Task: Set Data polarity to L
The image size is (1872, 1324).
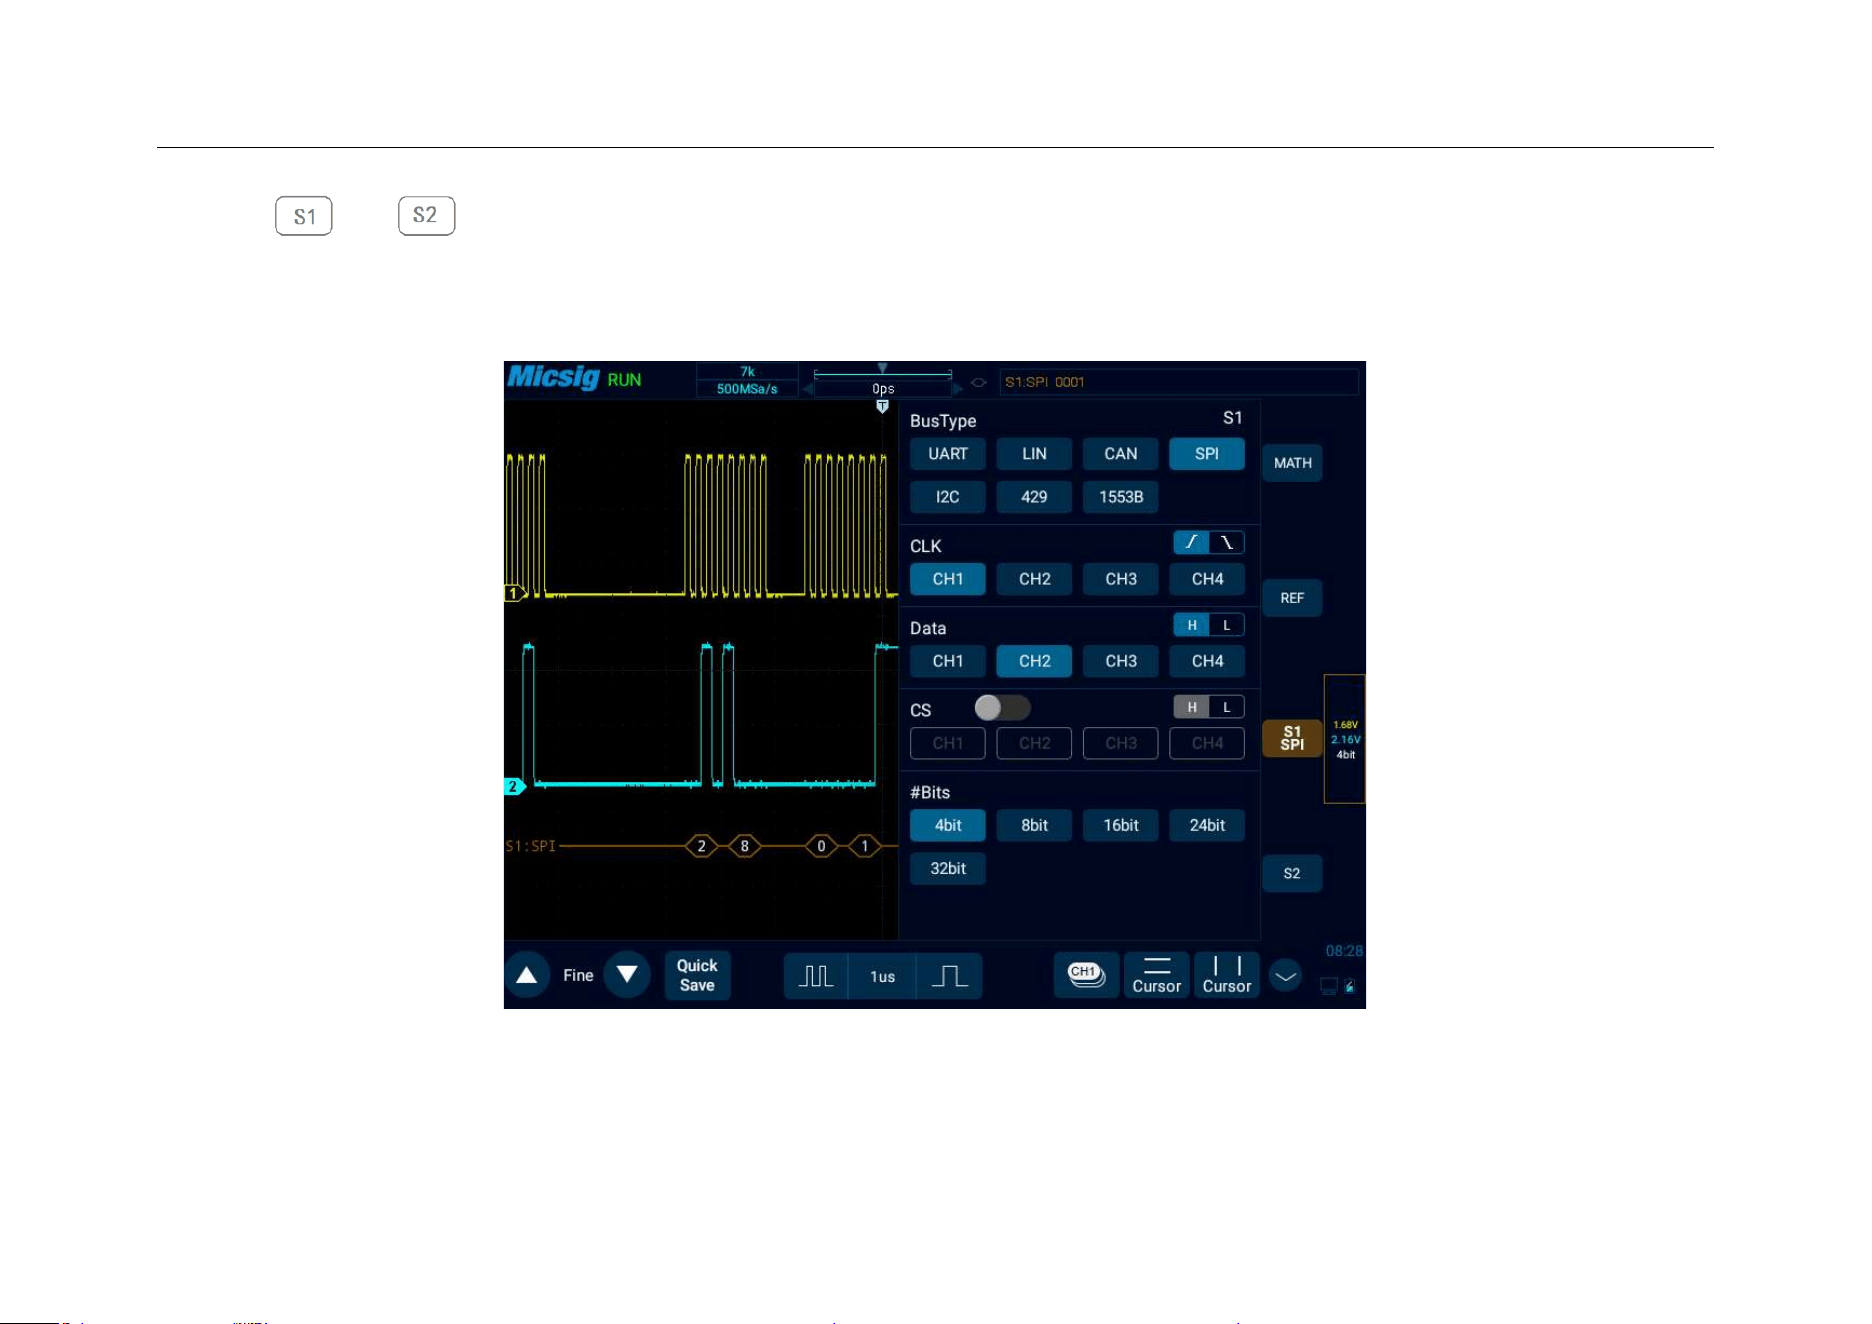Action: [x=1227, y=625]
